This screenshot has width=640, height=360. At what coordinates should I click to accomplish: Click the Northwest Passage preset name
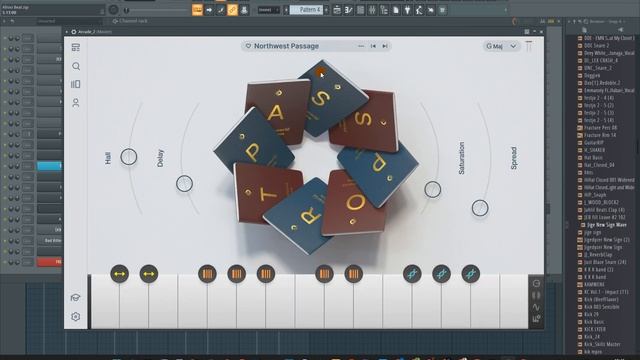tap(286, 46)
